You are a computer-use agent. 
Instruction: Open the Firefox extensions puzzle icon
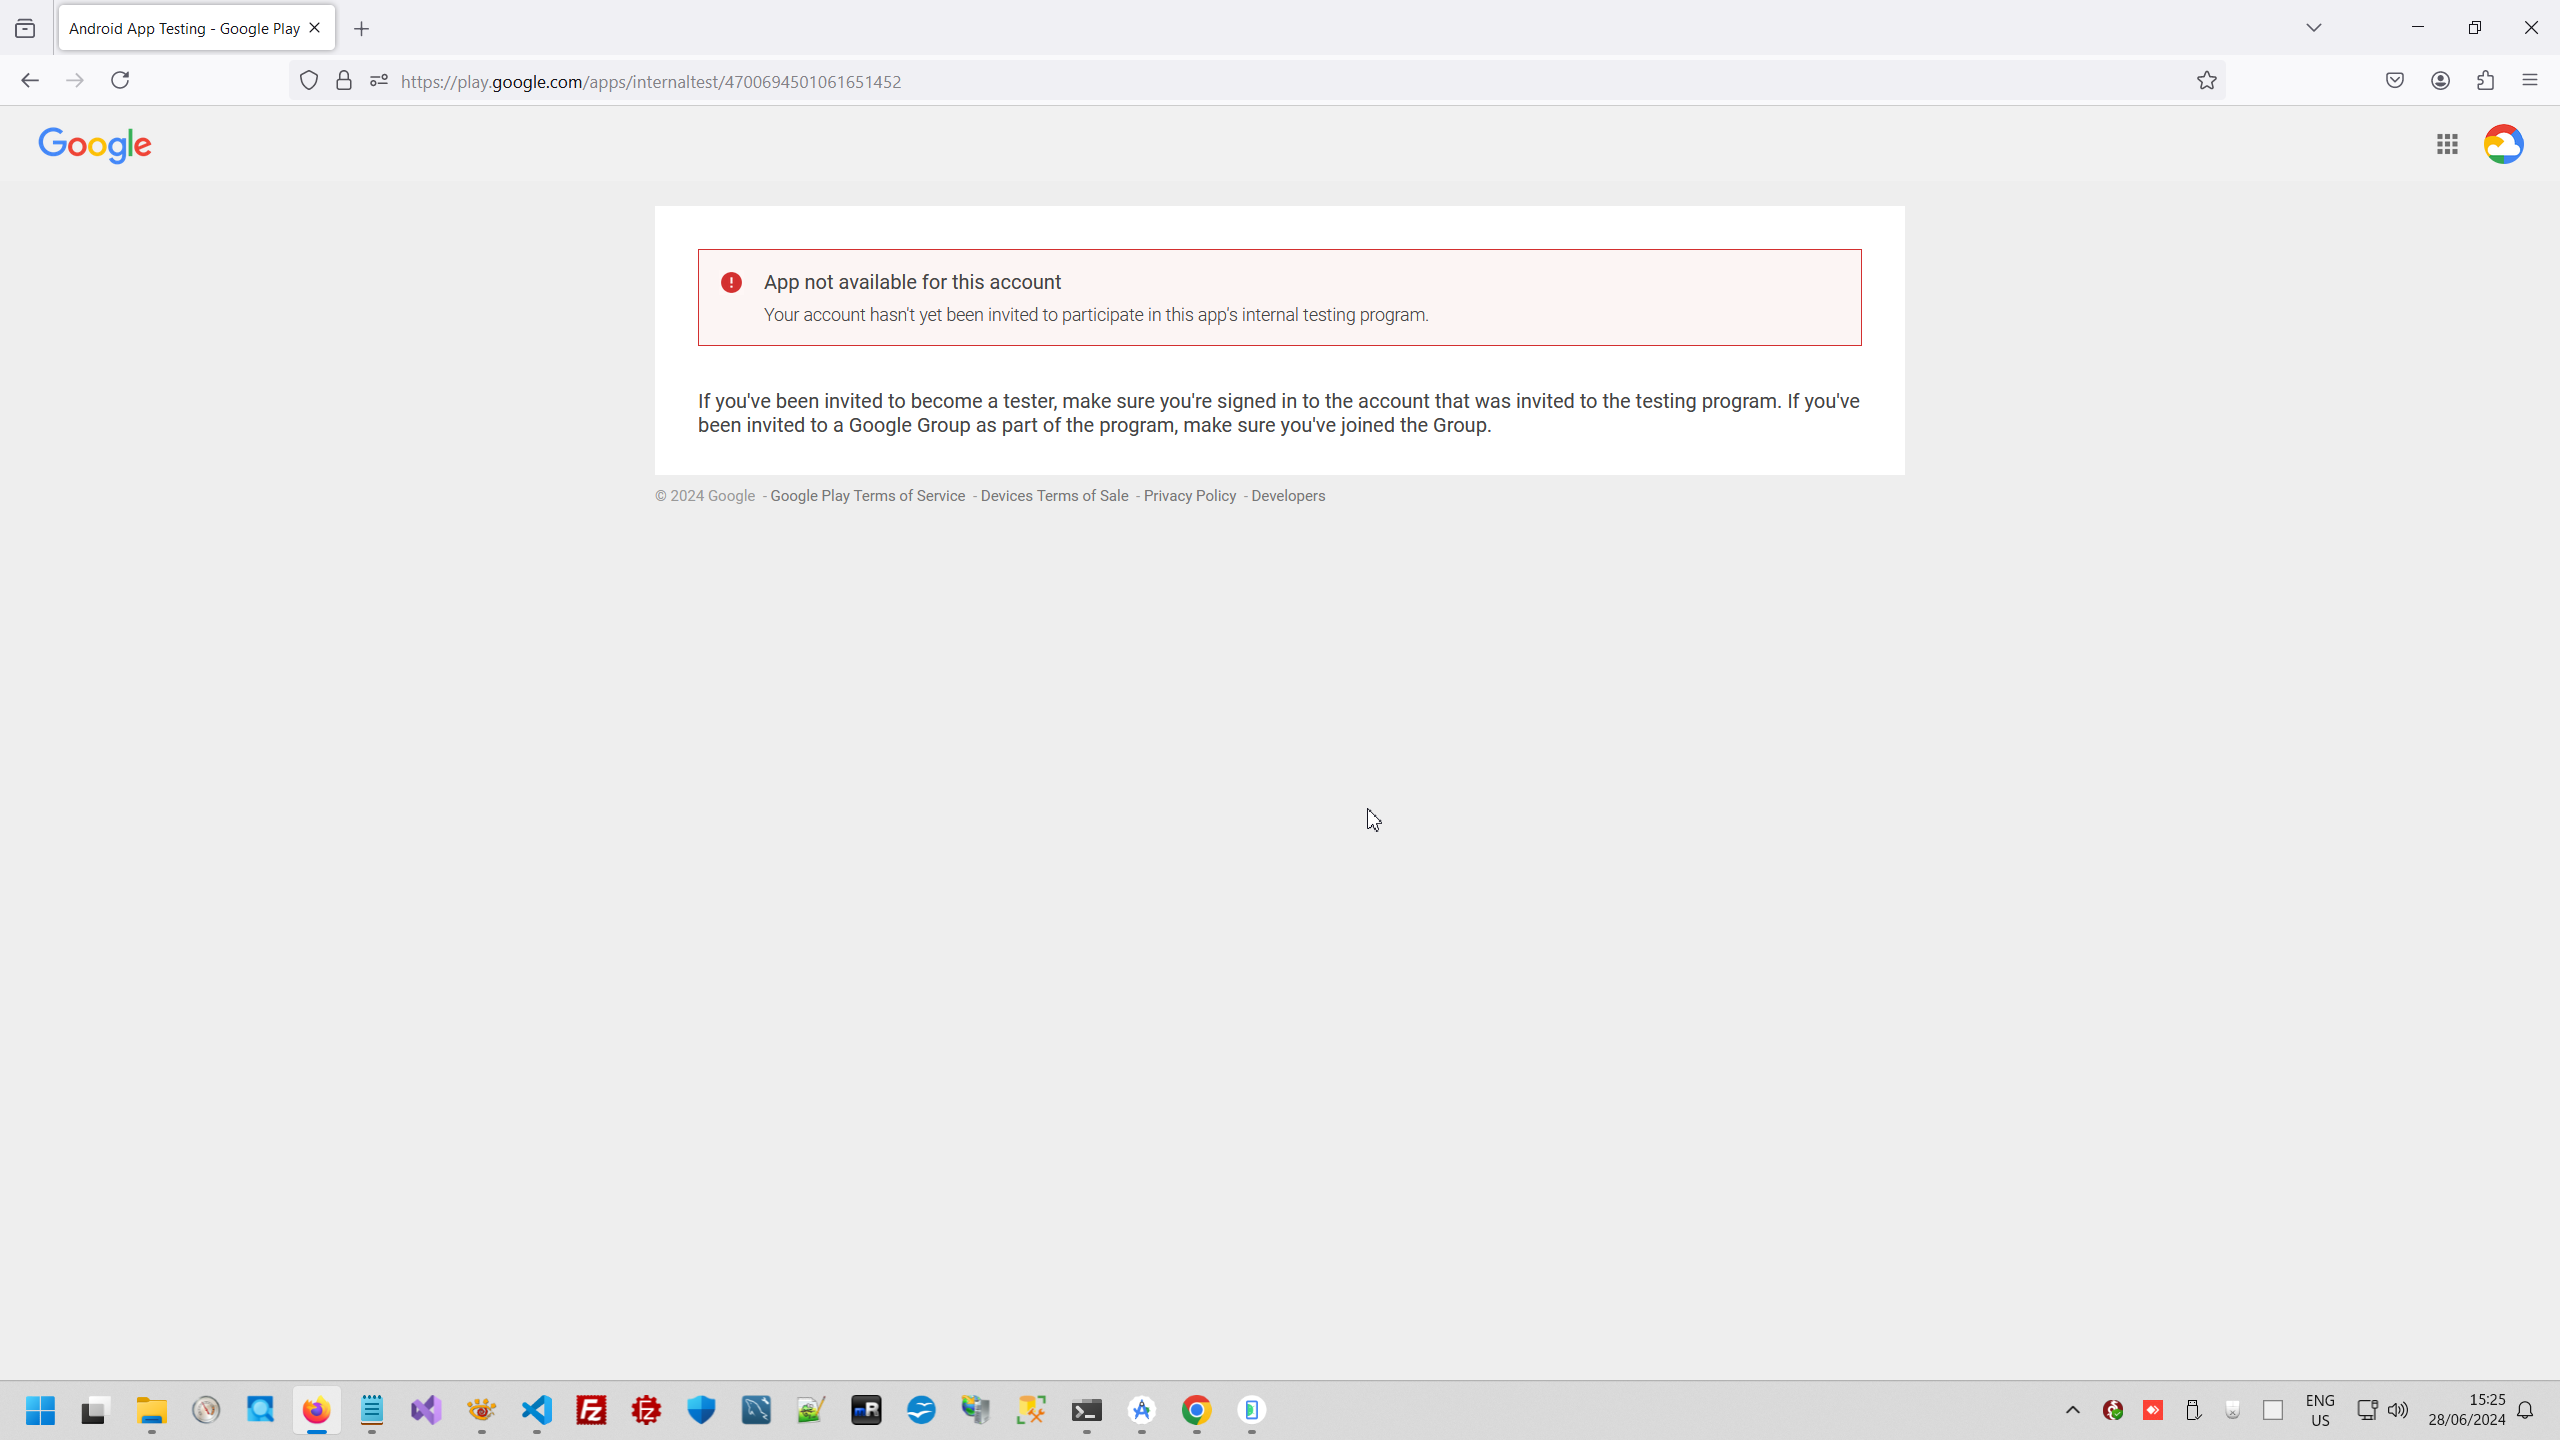tap(2485, 81)
